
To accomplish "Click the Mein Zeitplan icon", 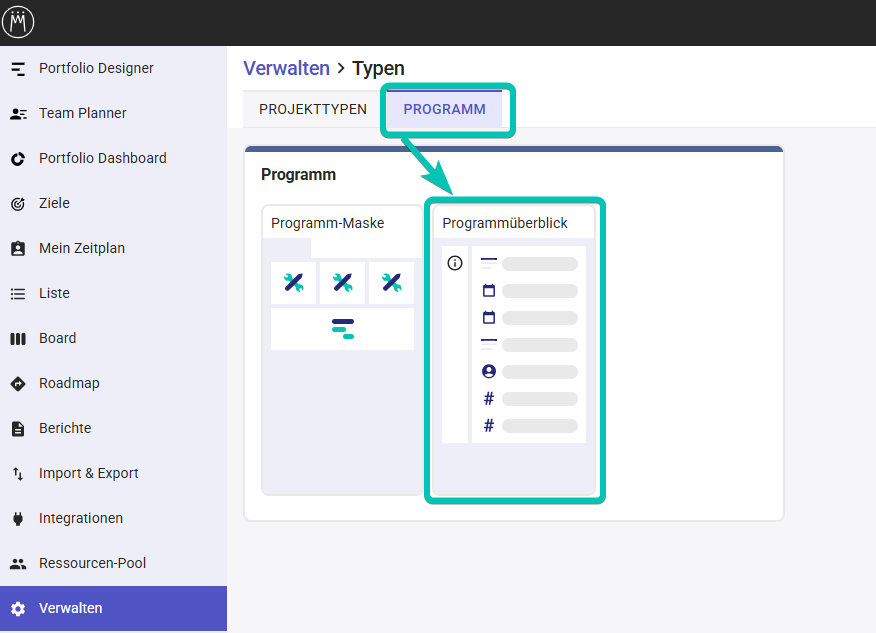I will coord(18,249).
